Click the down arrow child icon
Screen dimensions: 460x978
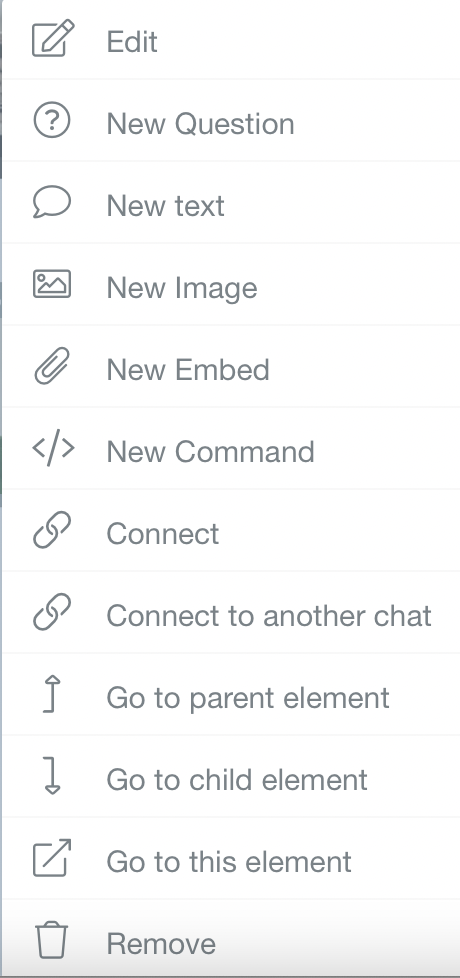pyautogui.click(x=52, y=775)
